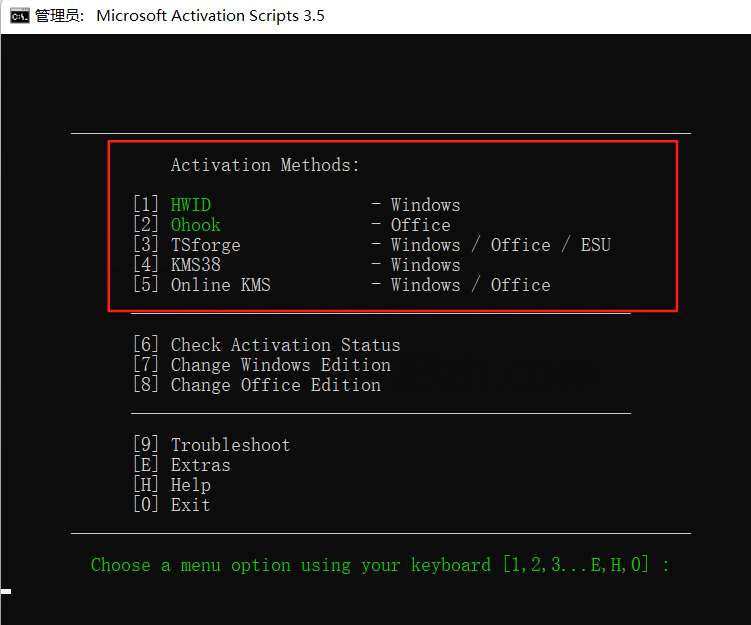The height and width of the screenshot is (625, 751).
Task: Click the '- Windows' label beside KMS38
Action: pos(416,265)
